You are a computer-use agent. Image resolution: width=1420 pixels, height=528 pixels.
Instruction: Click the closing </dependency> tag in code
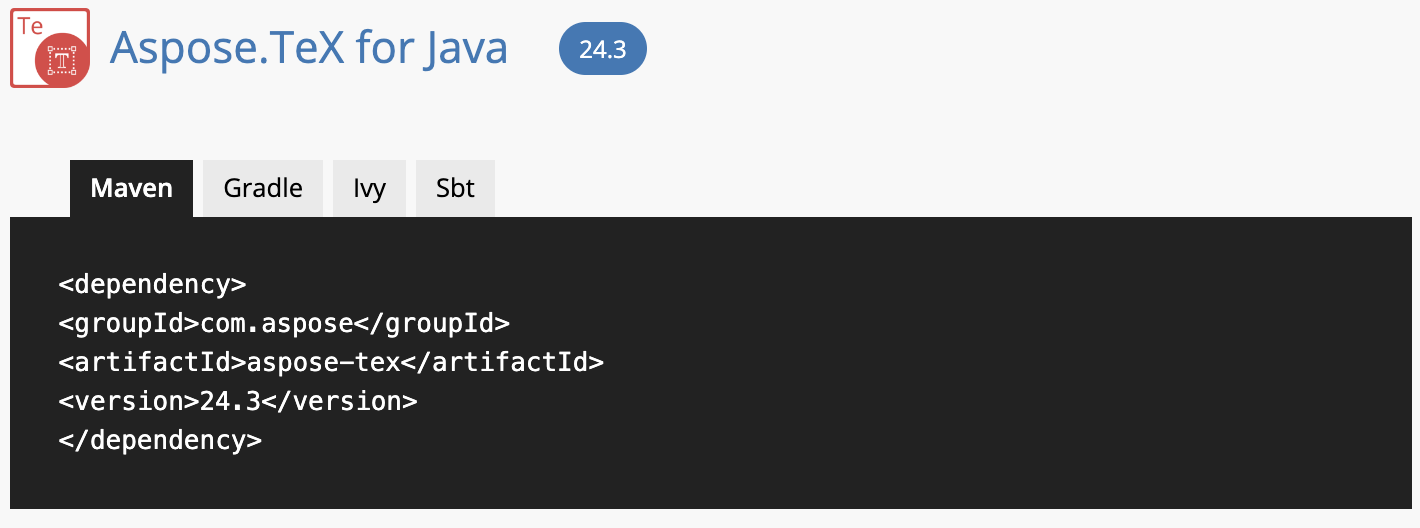pos(160,440)
